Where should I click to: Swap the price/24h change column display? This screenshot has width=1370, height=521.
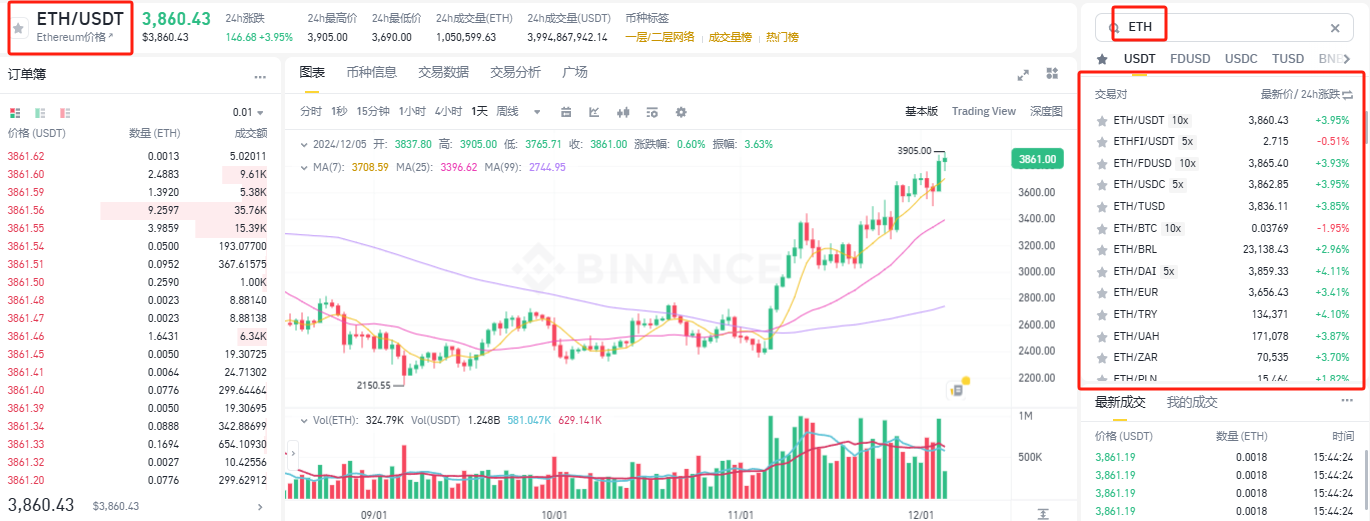click(x=1347, y=94)
